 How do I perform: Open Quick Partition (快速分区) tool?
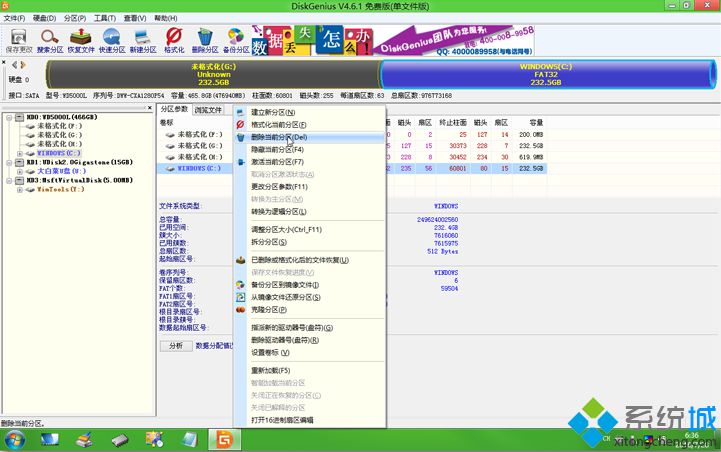tap(112, 40)
